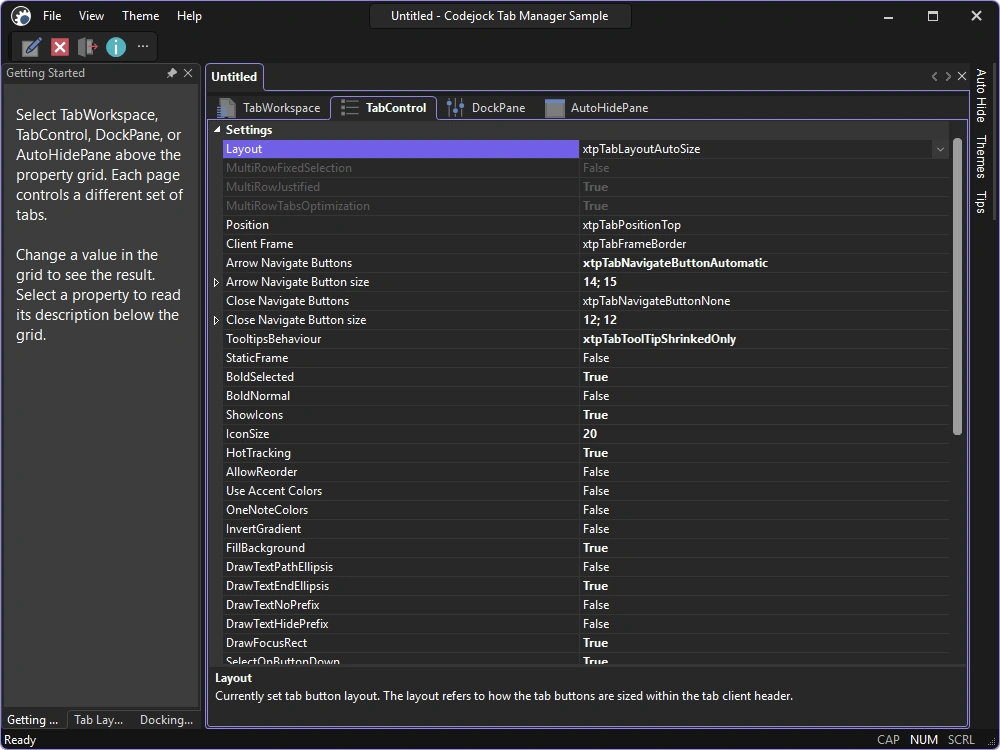Click the red X toolbar icon
The image size is (1000, 750).
[x=60, y=47]
